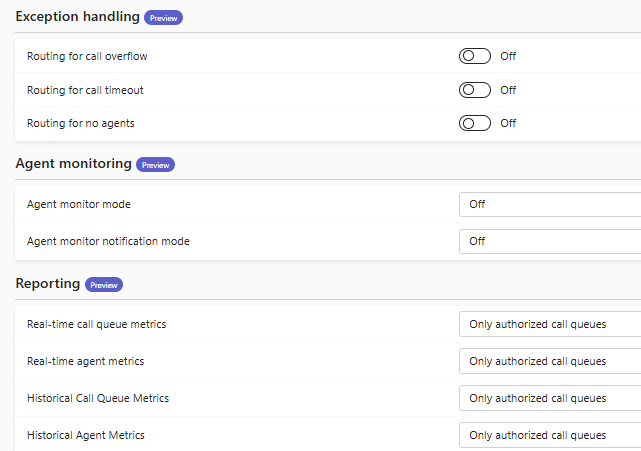This screenshot has height=451, width=641.
Task: Click the Routing for no agents label
Action: coord(81,123)
